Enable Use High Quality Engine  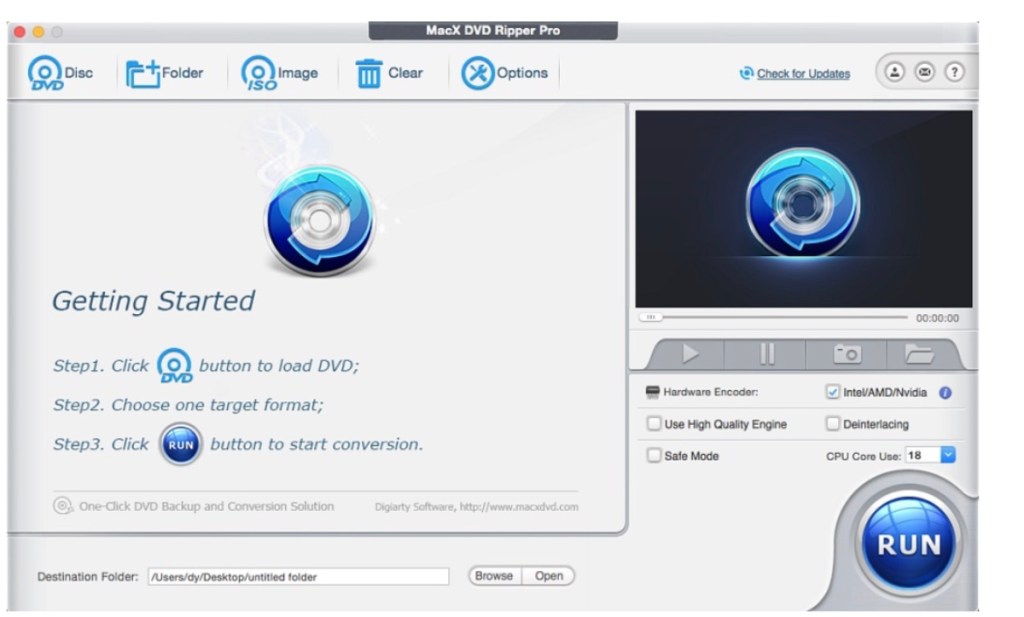click(x=654, y=424)
